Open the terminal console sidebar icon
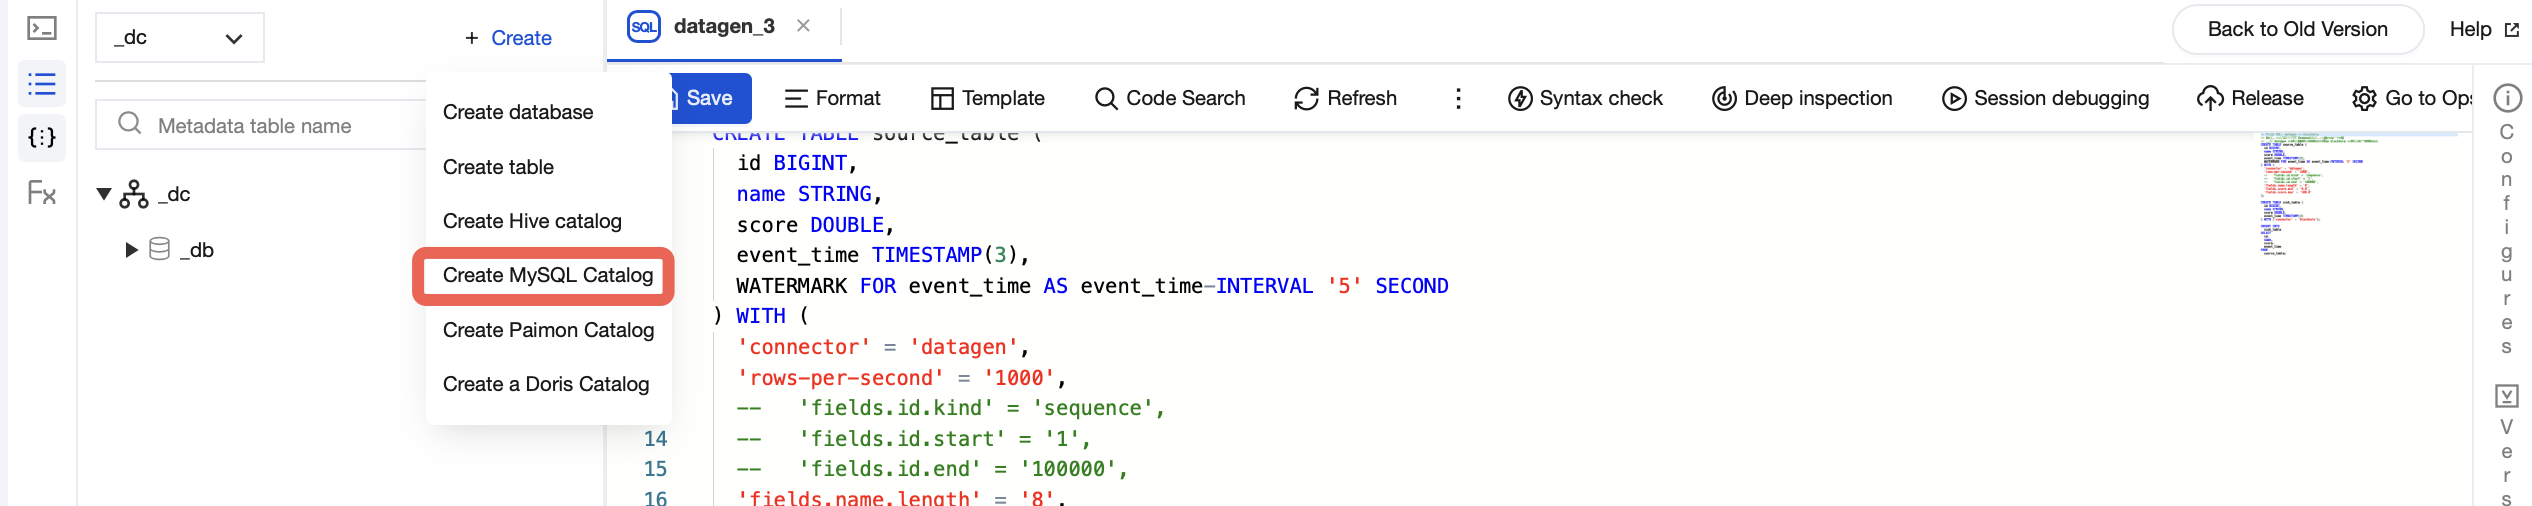Viewport: 2532px width, 506px height. [42, 29]
